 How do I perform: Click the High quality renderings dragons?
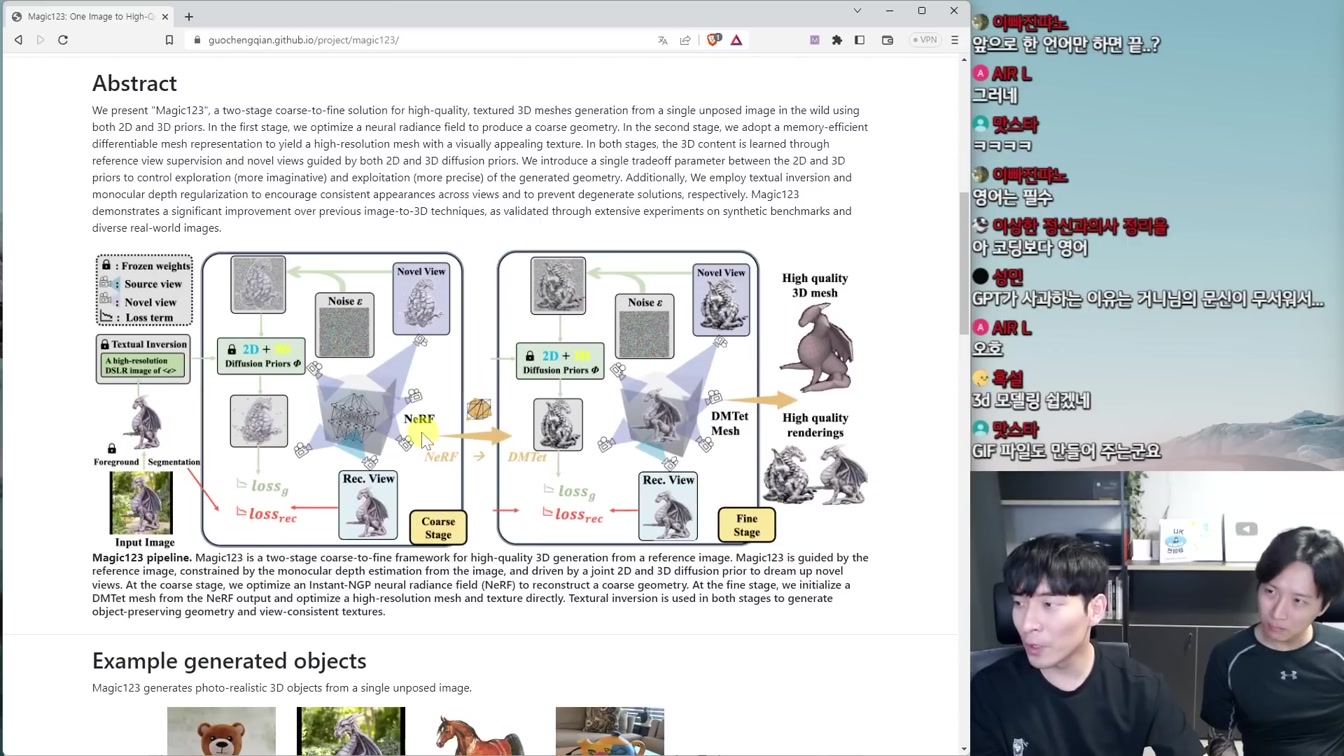pyautogui.click(x=816, y=474)
